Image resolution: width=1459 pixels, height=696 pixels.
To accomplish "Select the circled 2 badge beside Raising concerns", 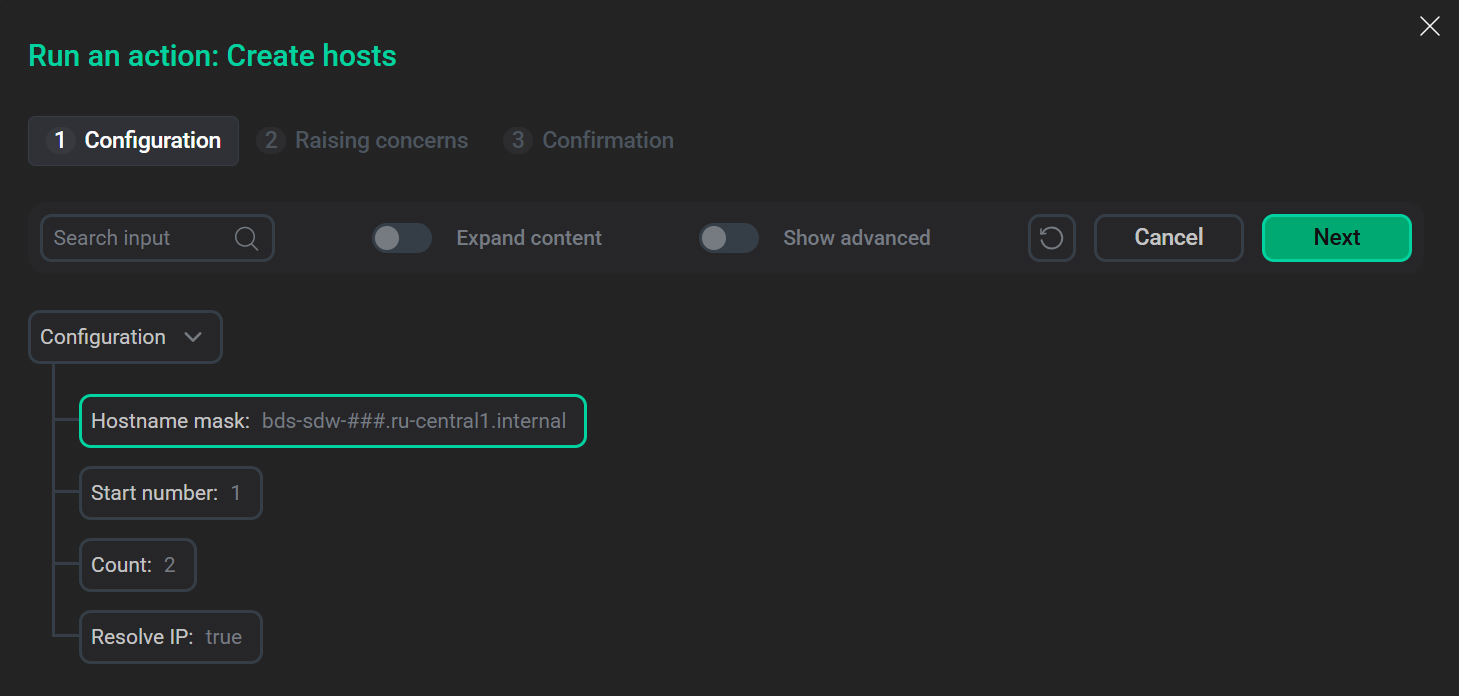I will pos(271,140).
